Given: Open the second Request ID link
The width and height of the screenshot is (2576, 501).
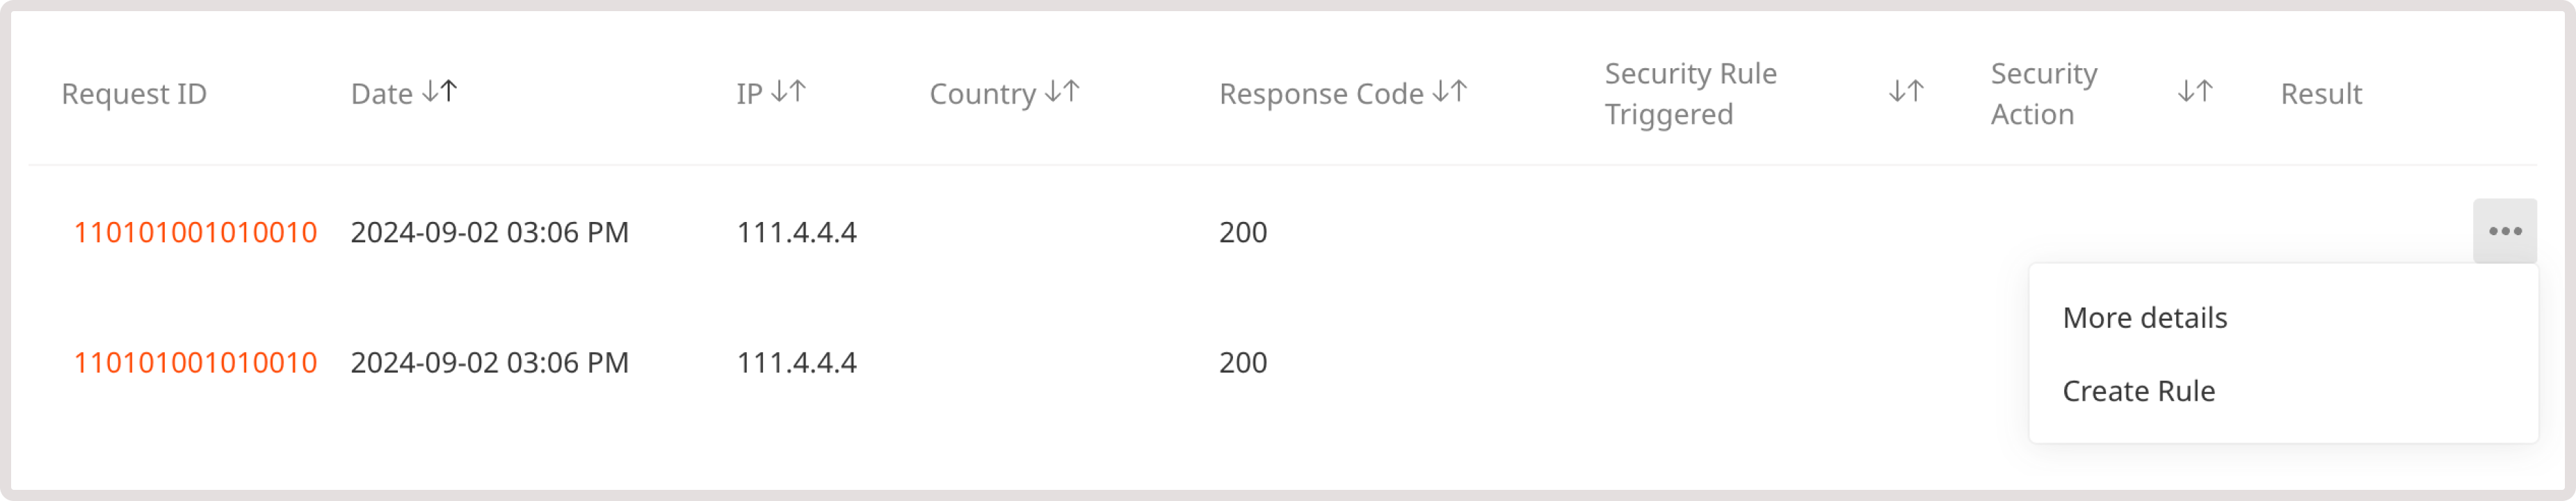Looking at the screenshot, I should coord(196,361).
